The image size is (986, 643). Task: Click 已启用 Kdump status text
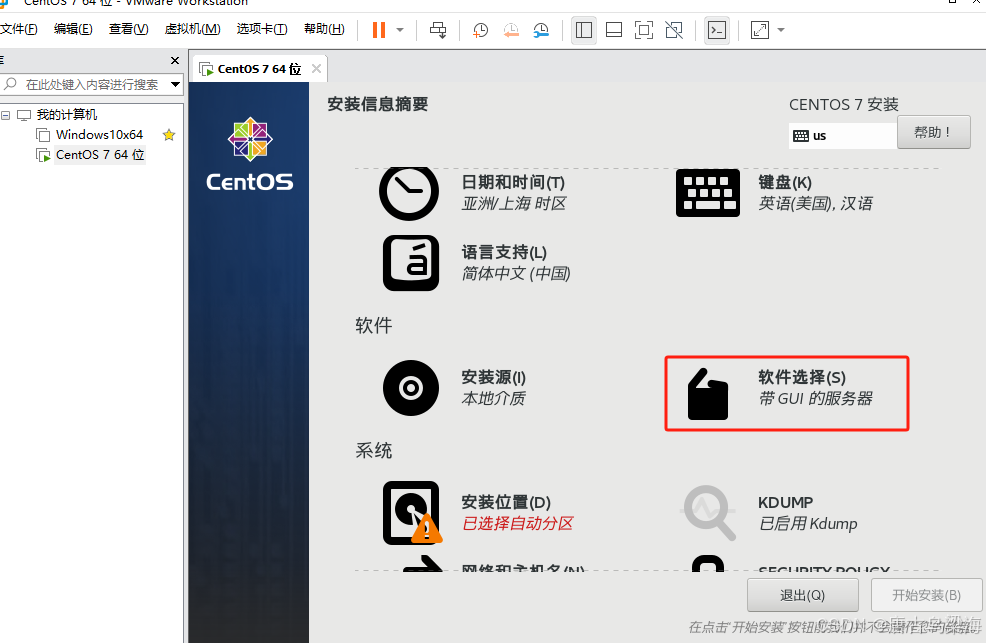(808, 524)
